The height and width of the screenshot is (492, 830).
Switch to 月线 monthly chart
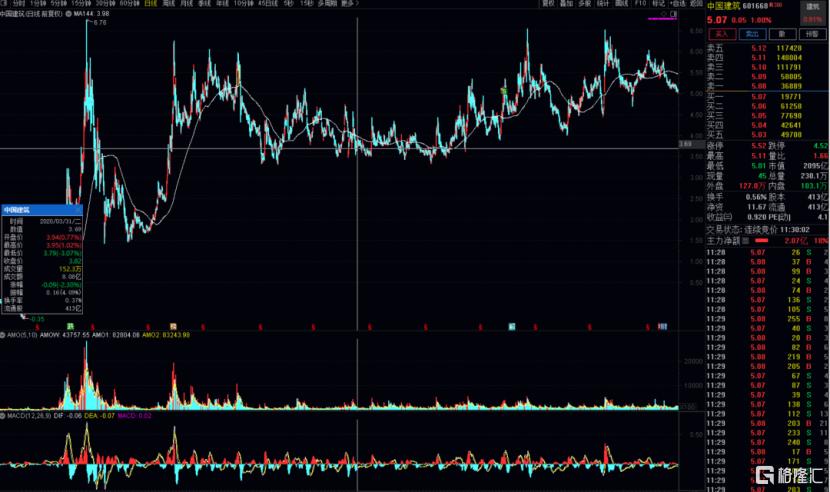tap(186, 3)
